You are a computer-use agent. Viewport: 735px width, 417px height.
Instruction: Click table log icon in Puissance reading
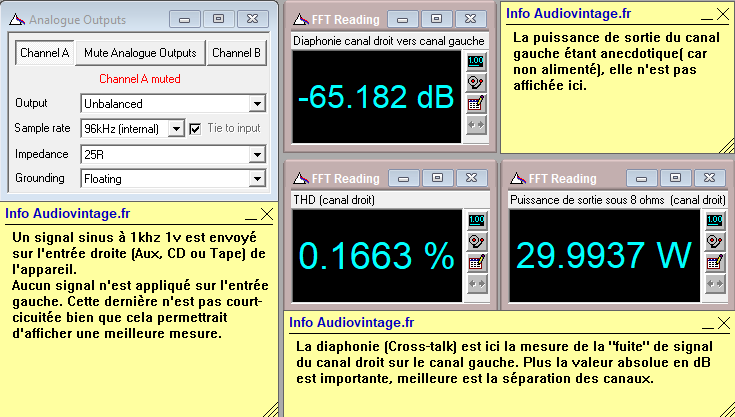715,262
